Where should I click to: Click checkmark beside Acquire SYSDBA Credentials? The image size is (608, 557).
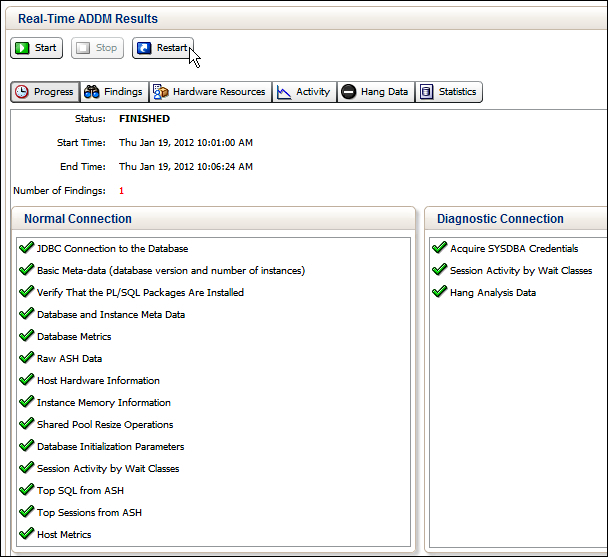pos(439,247)
